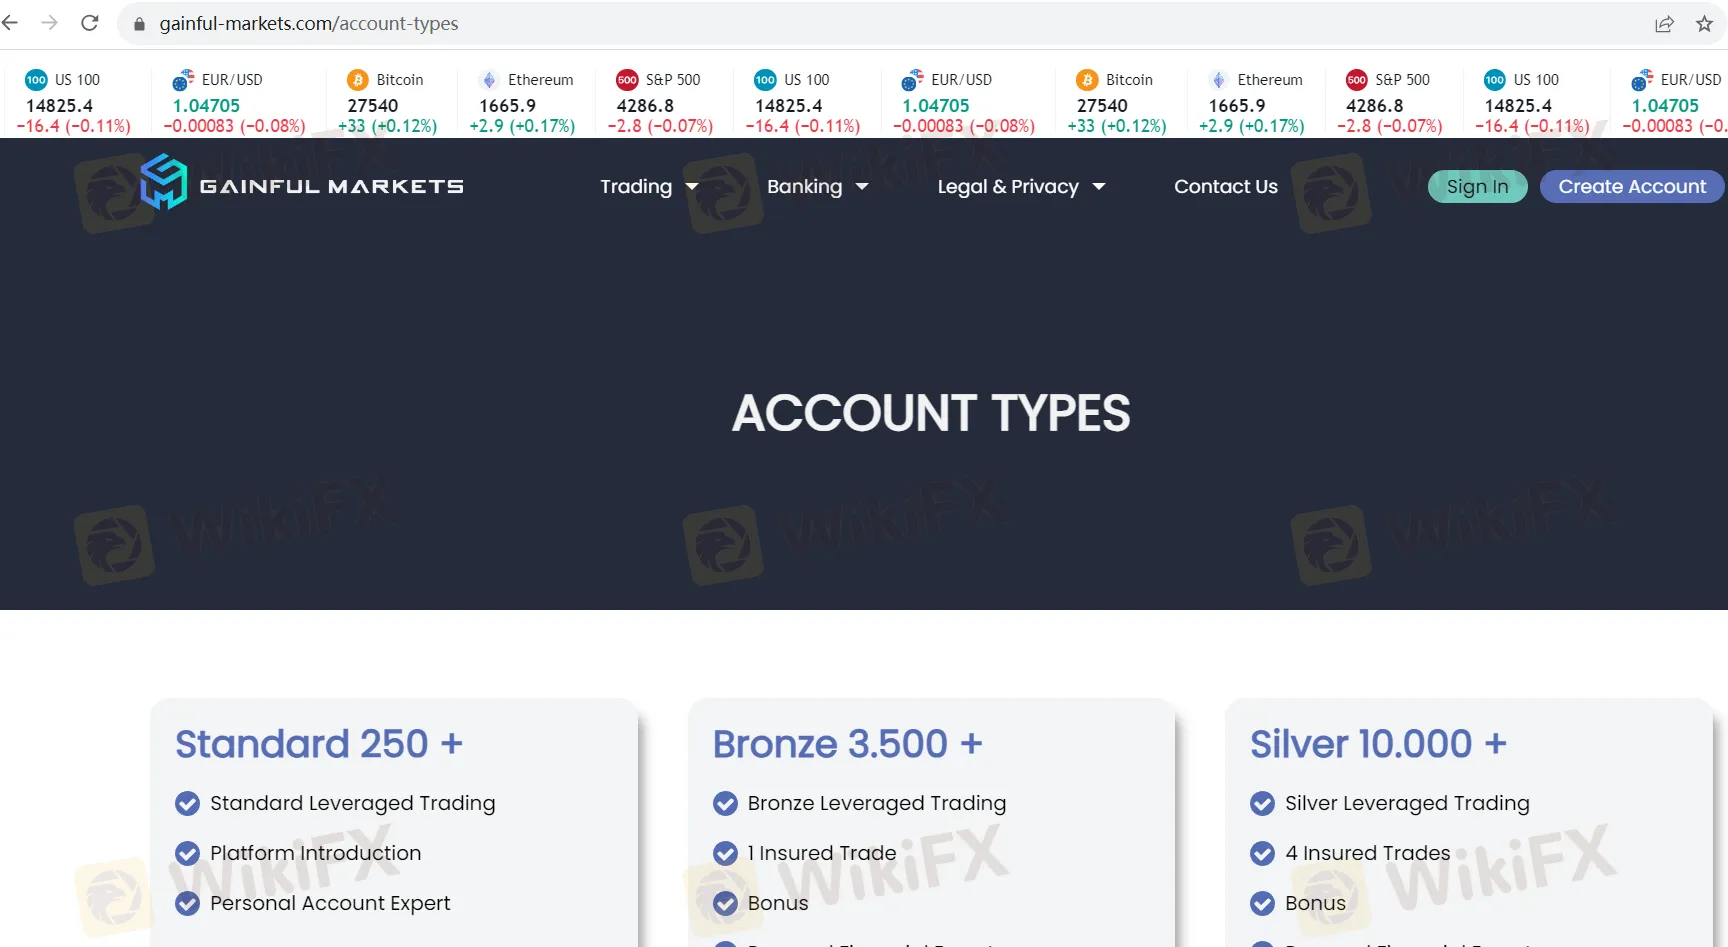Expand the Banking dropdown menu

[x=817, y=187]
